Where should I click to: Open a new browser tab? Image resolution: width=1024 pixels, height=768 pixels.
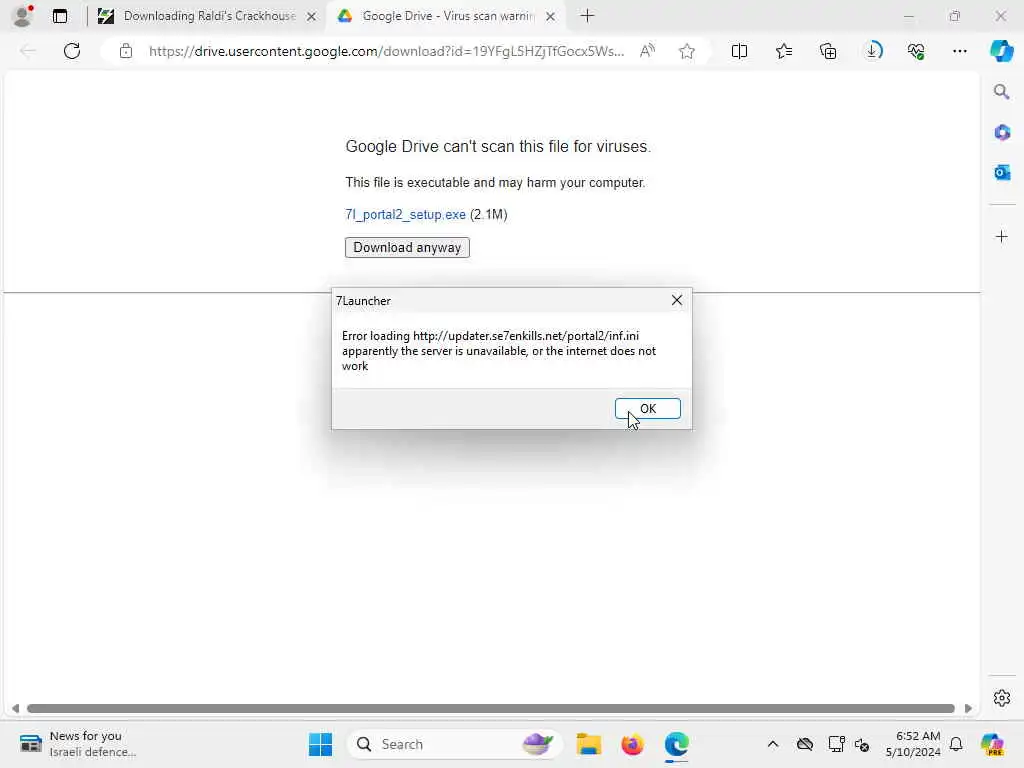pyautogui.click(x=588, y=16)
